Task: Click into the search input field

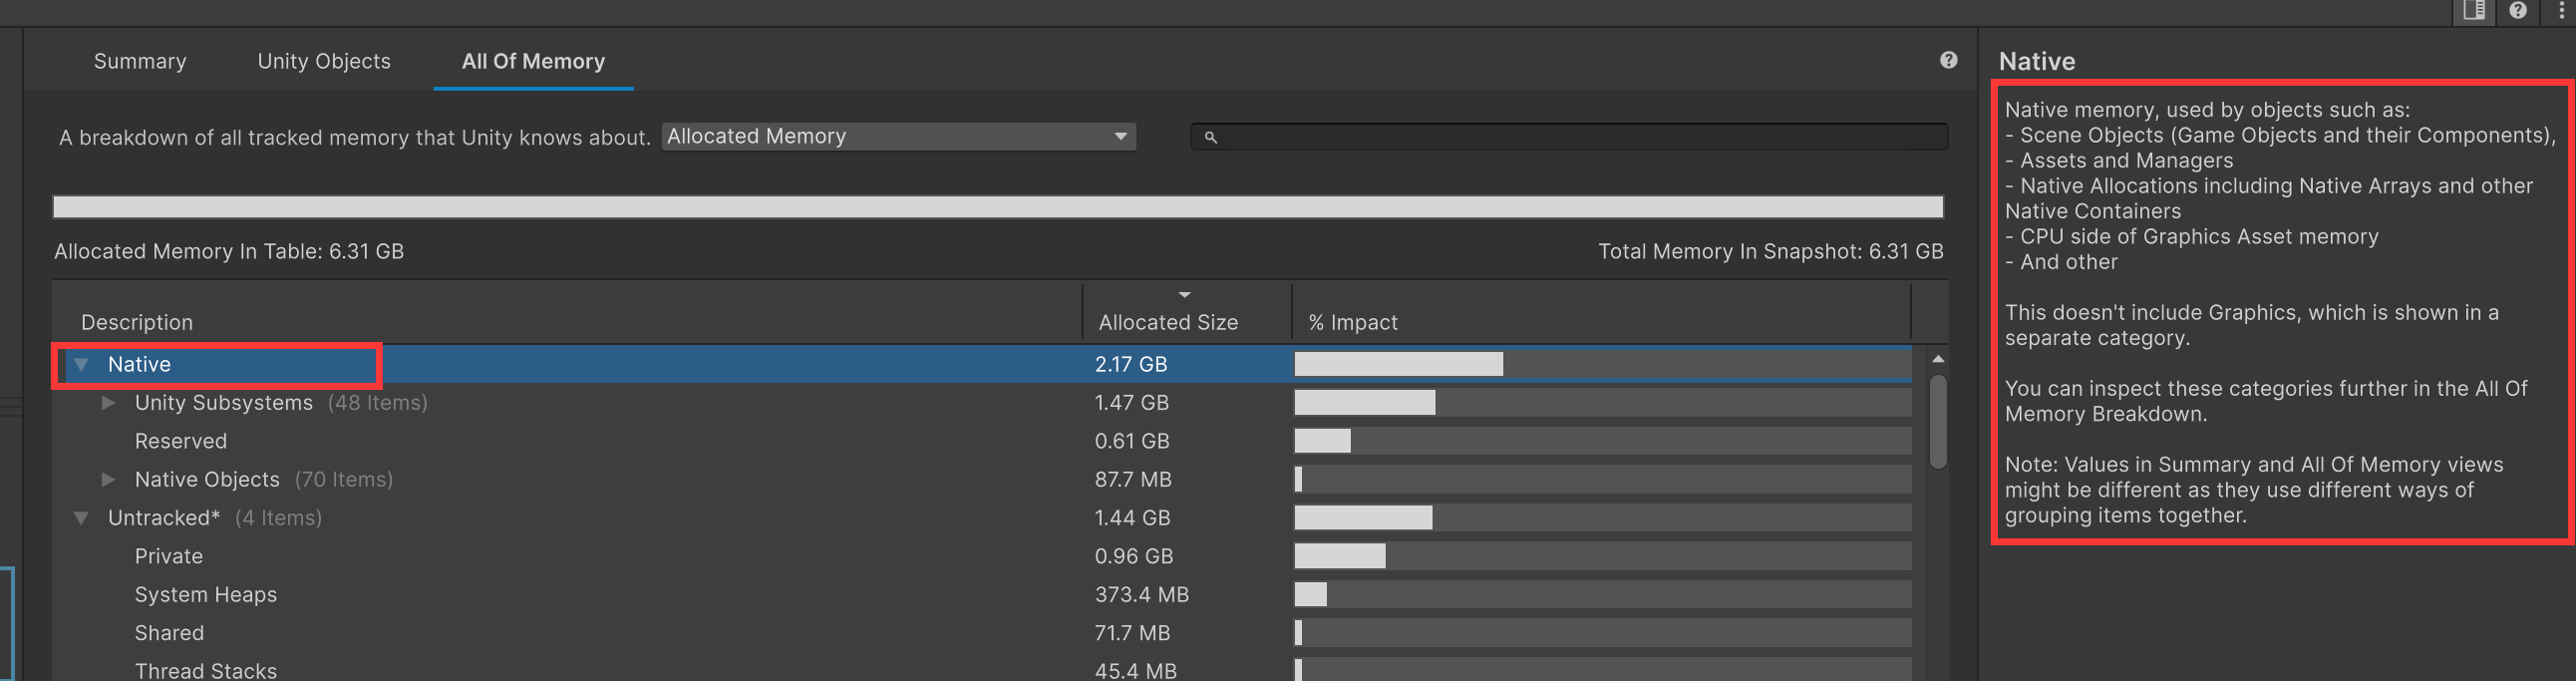Action: click(x=1580, y=137)
